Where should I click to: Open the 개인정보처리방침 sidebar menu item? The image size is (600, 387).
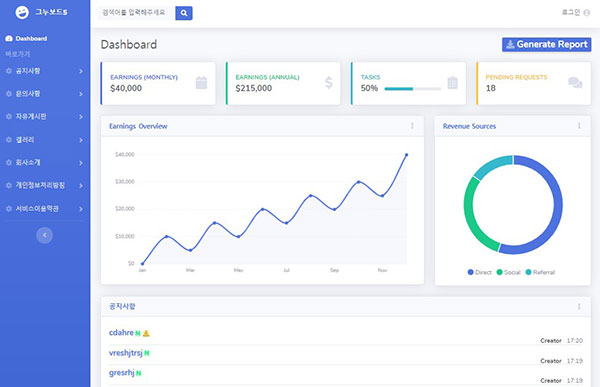(44, 185)
